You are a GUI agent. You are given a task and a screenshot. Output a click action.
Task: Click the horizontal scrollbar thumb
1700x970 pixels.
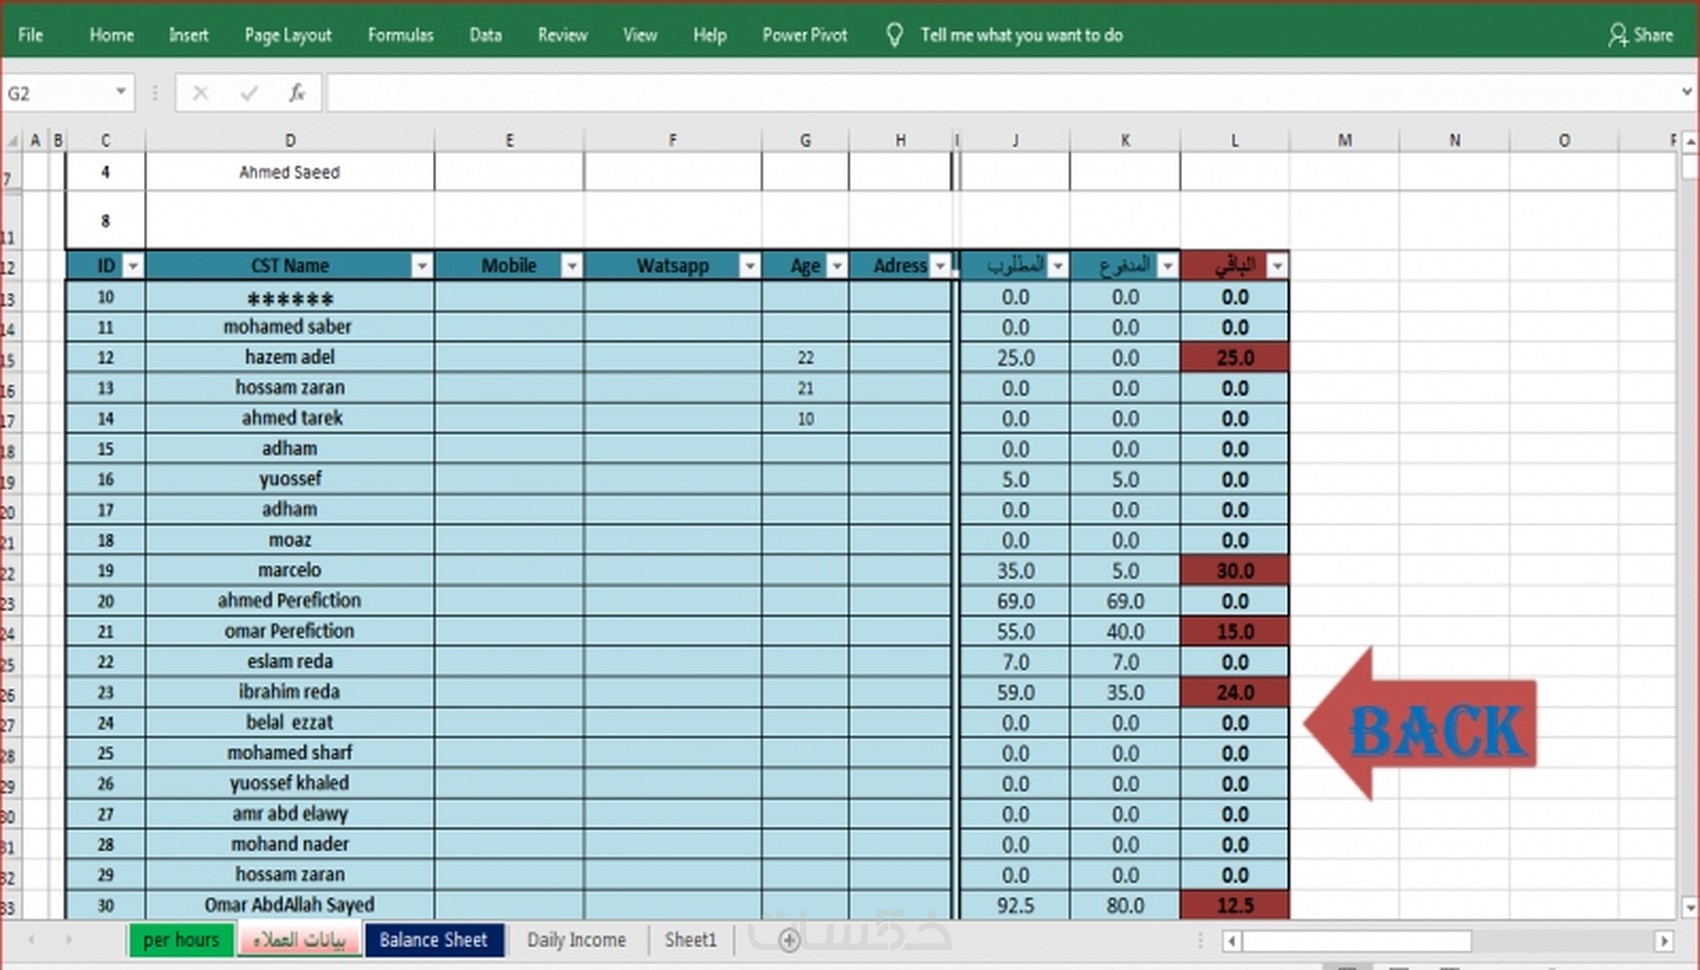tap(1358, 941)
